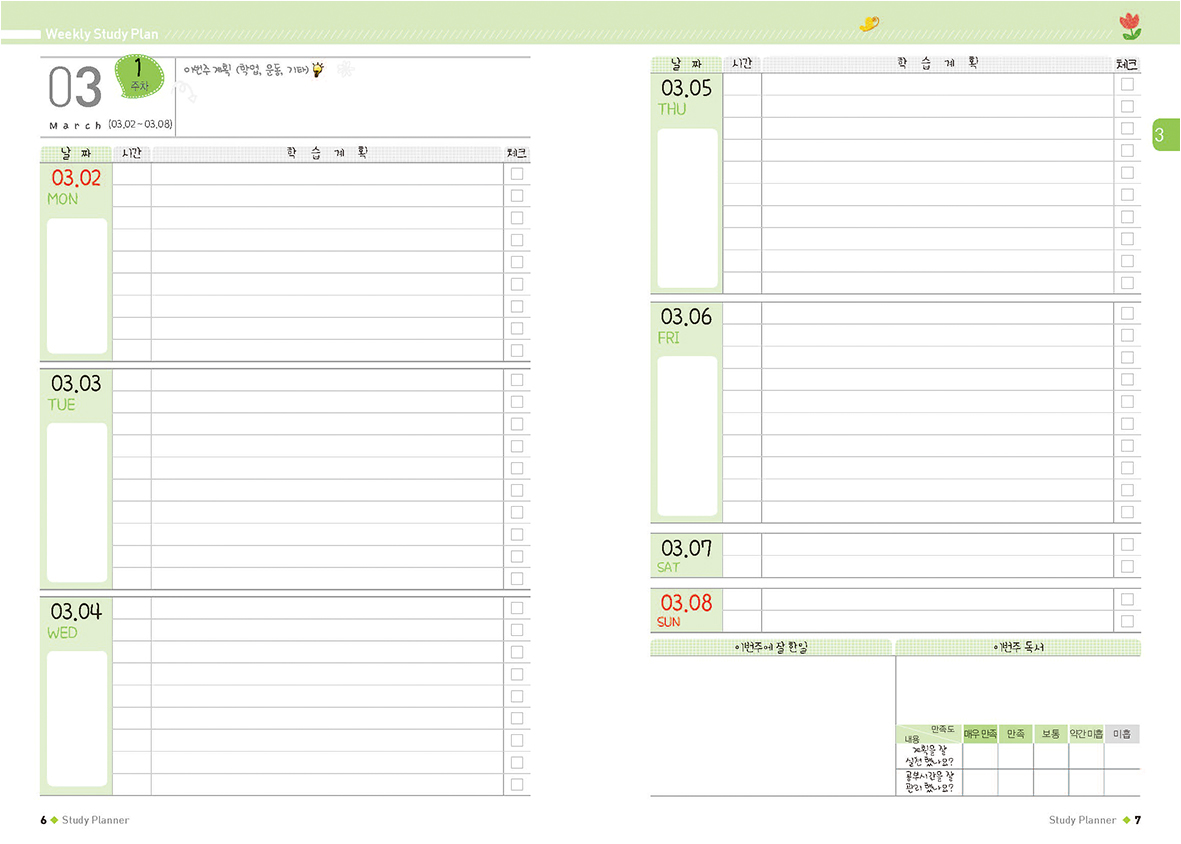Tick the first checkbox for 03.05 THU
The width and height of the screenshot is (1181, 844).
[x=1127, y=84]
